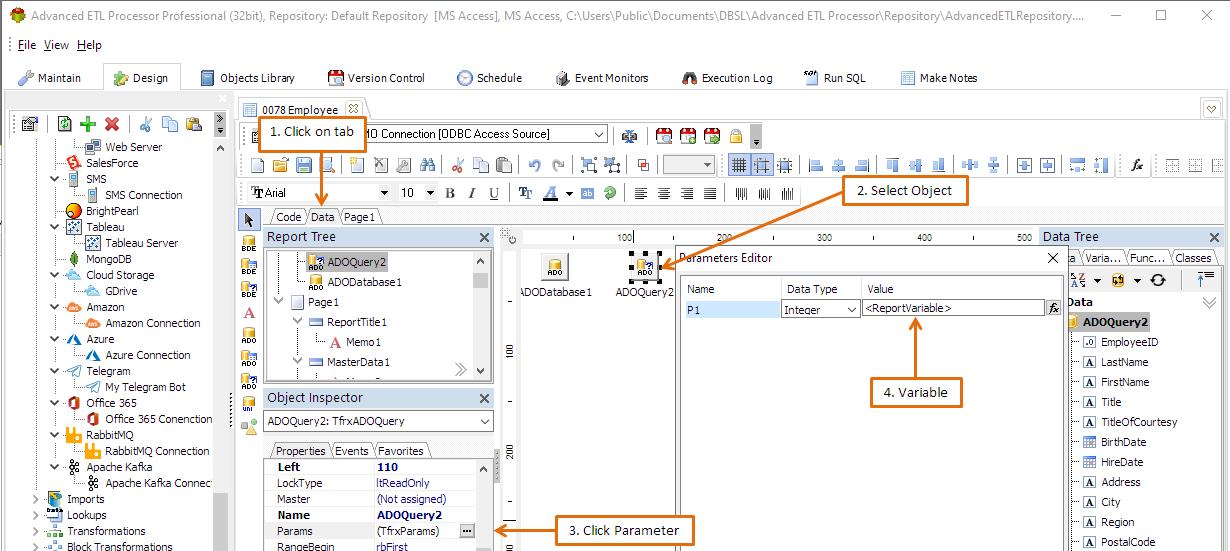Close the Parameters Editor dialog
Screen dimensions: 1230x551
1052,258
